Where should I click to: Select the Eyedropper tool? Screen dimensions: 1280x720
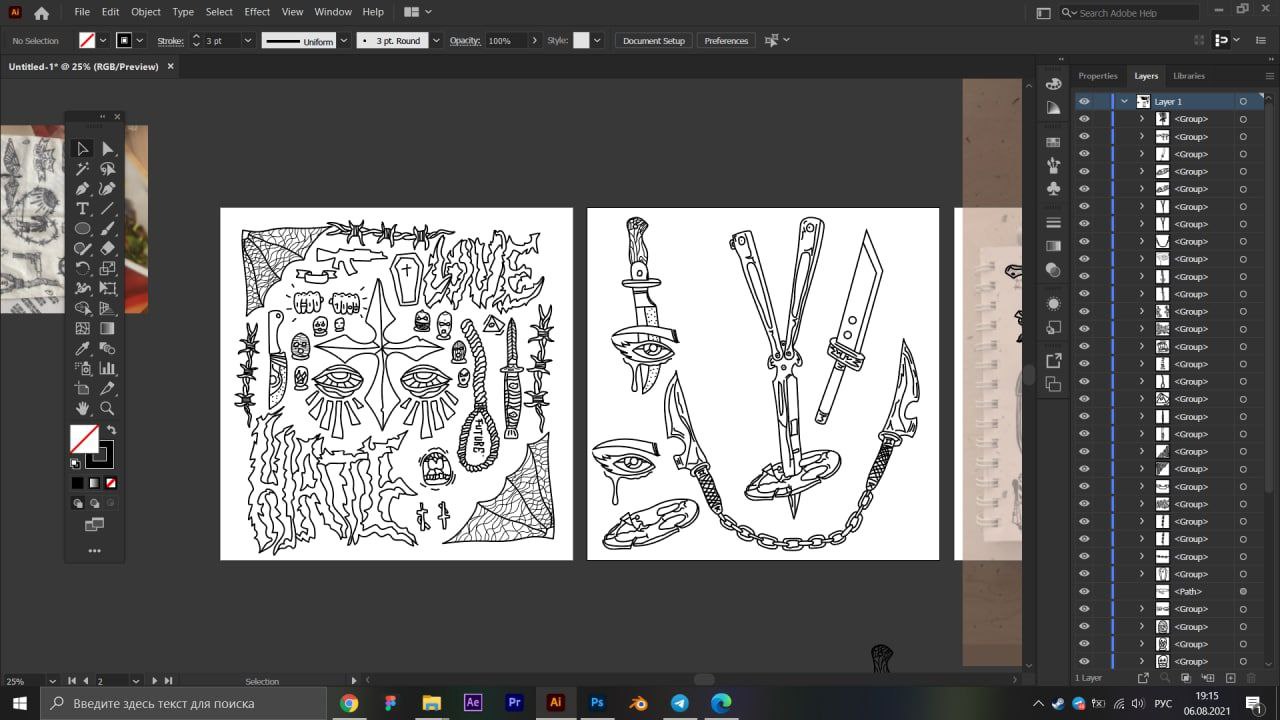pyautogui.click(x=83, y=349)
